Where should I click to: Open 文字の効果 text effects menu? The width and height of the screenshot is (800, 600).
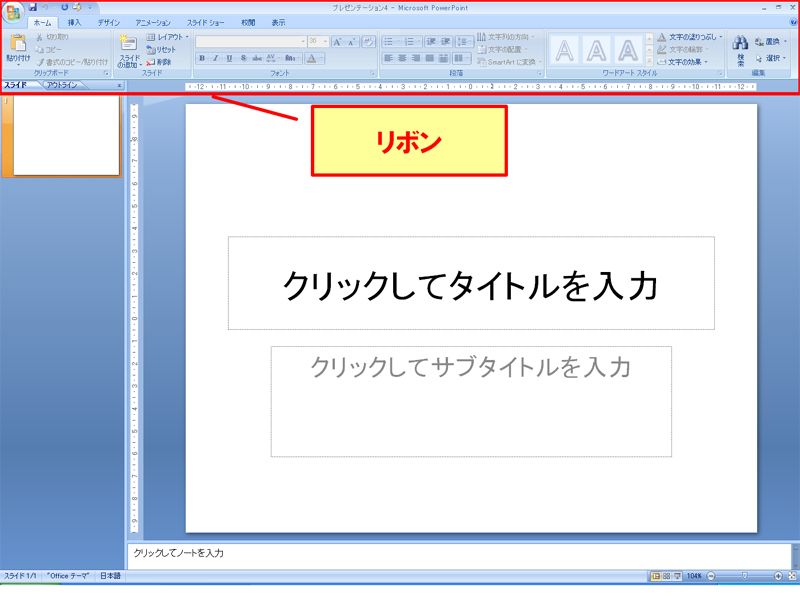click(x=683, y=62)
